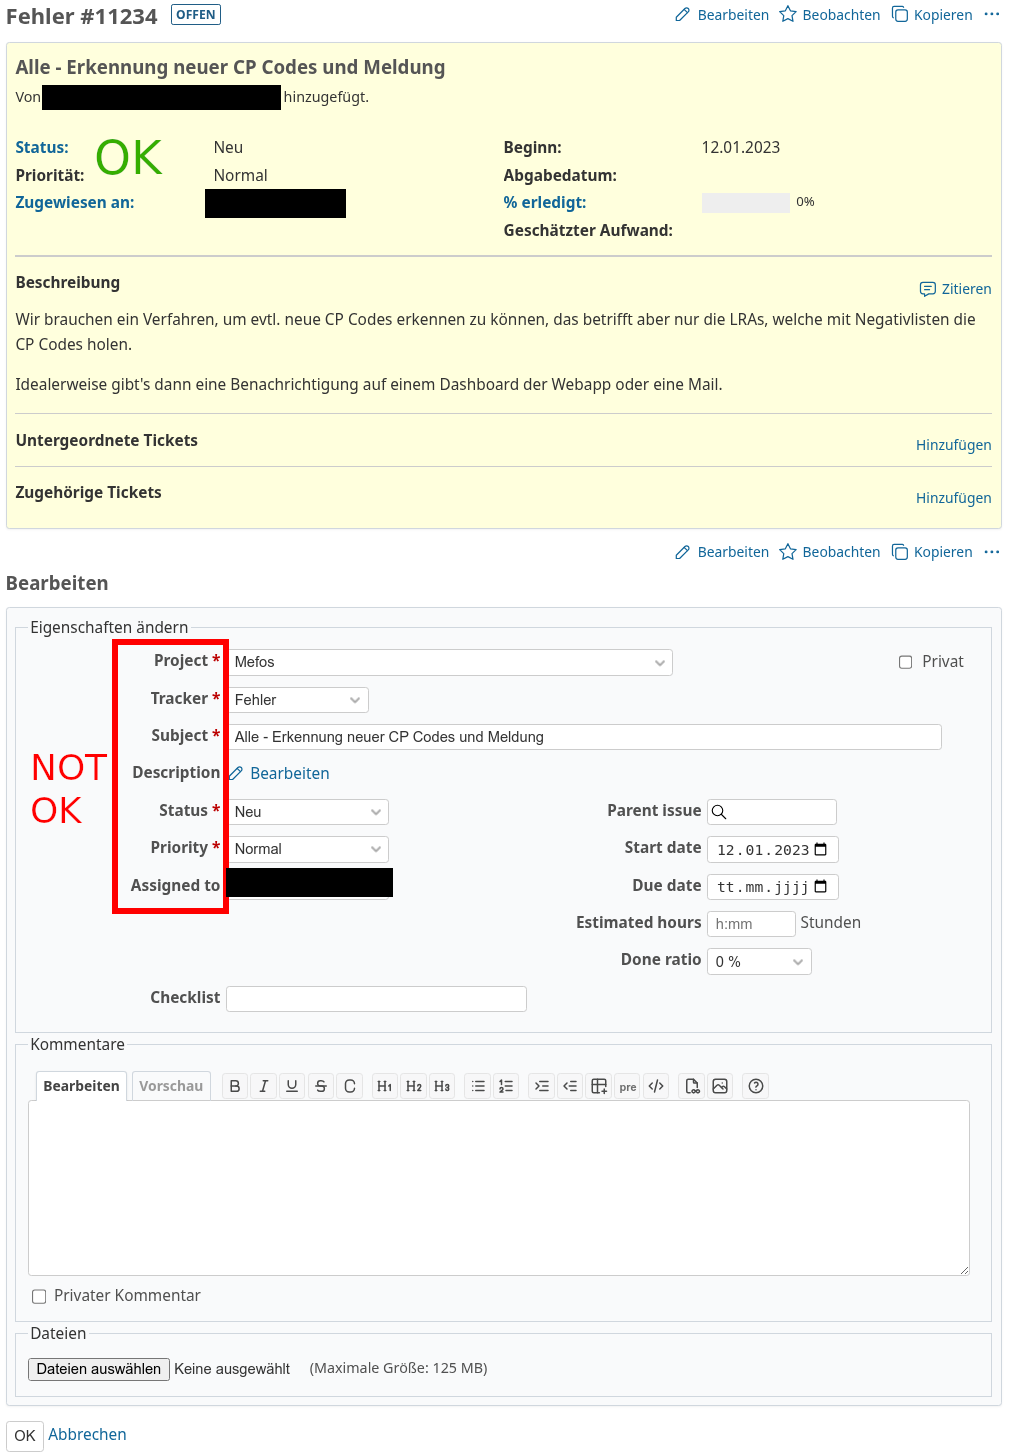The height and width of the screenshot is (1456, 1011).
Task: Insert Heading 3 in comment
Action: tap(442, 1086)
